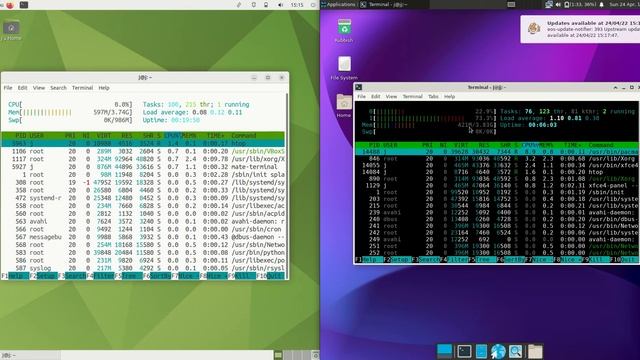
Task: Open the File System desktop icon
Action: click(344, 68)
